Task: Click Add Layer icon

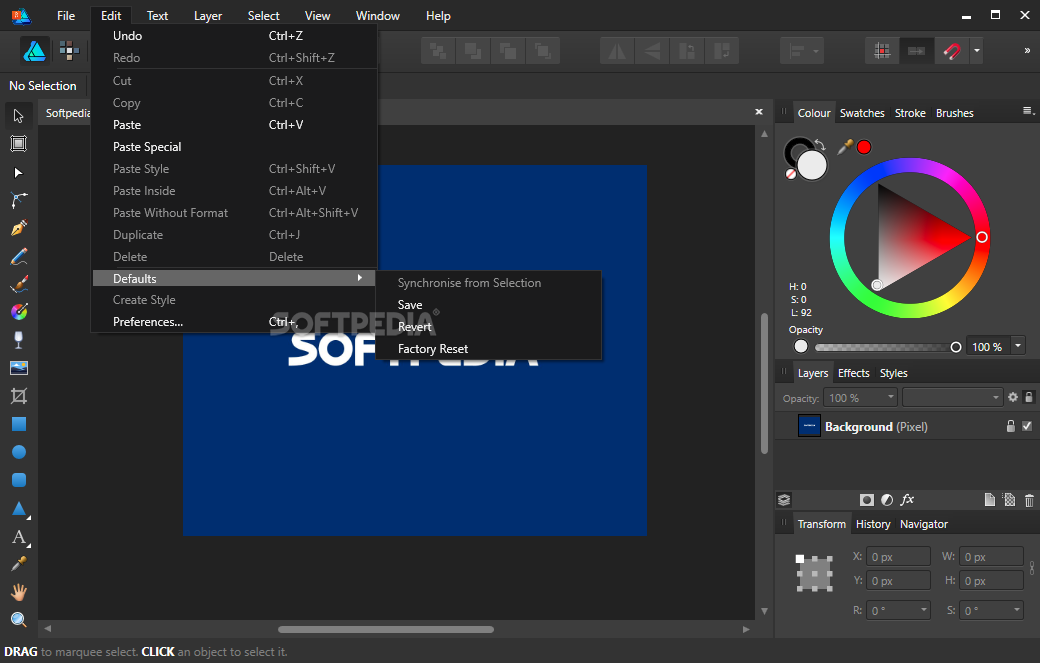Action: point(990,500)
